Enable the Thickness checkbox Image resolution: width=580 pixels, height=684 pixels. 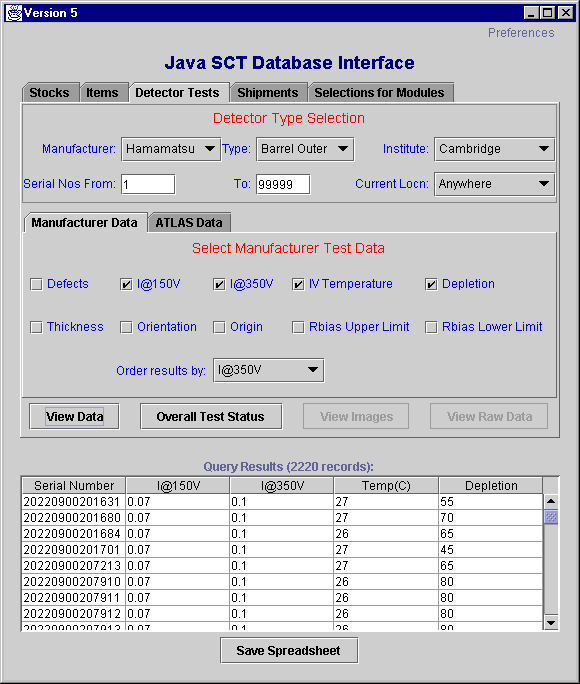36,327
